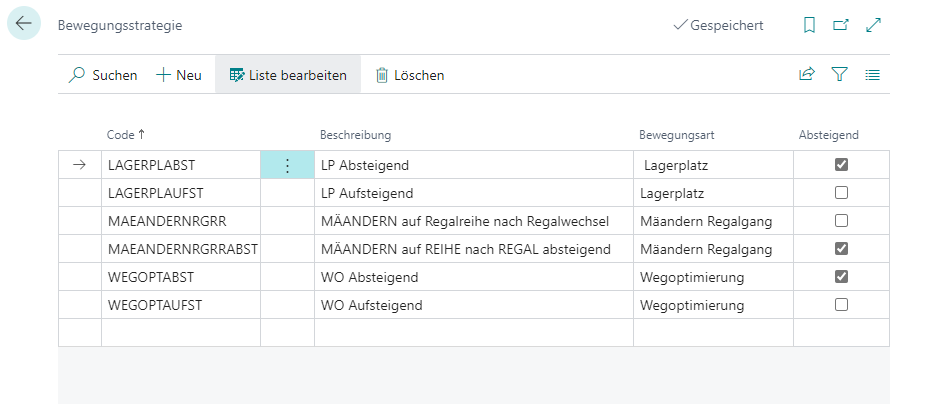Click the Löschen button
935x404 pixels.
click(409, 75)
